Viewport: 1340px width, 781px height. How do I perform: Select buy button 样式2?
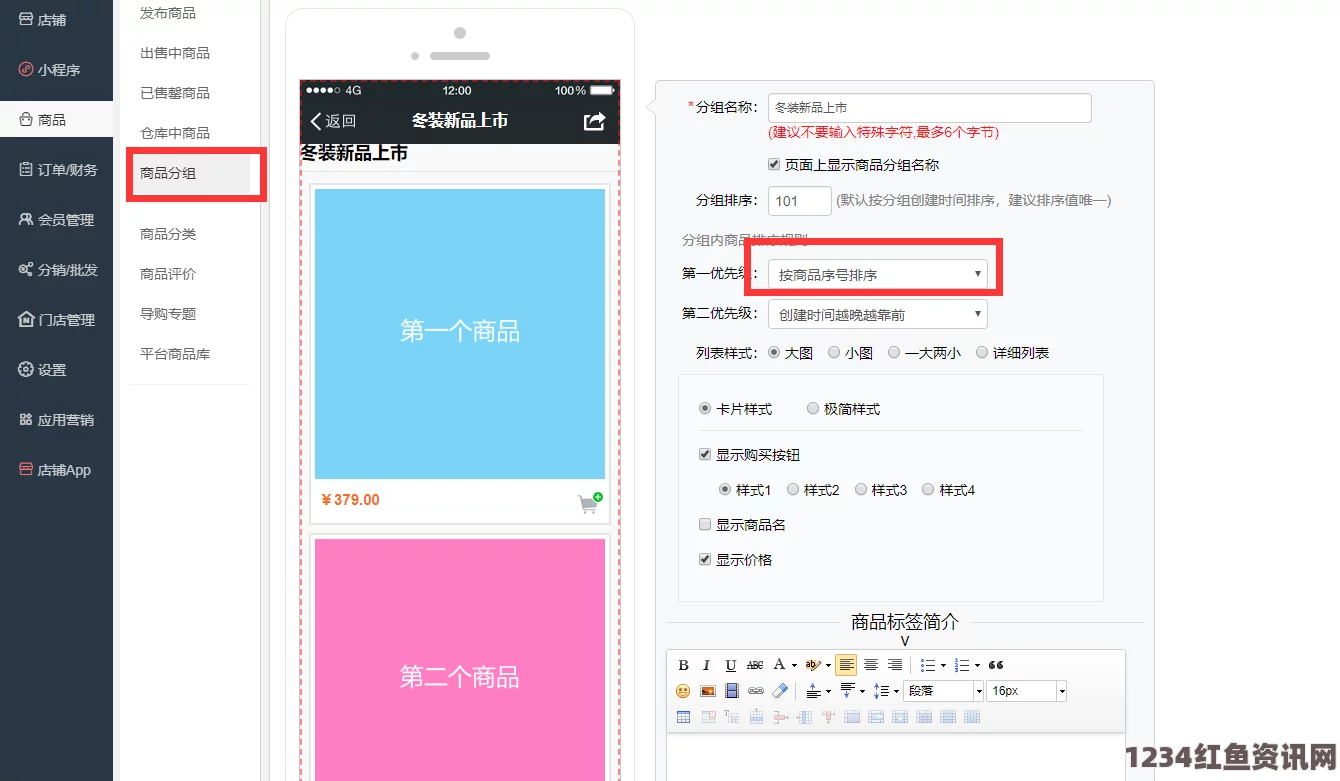tap(793, 489)
